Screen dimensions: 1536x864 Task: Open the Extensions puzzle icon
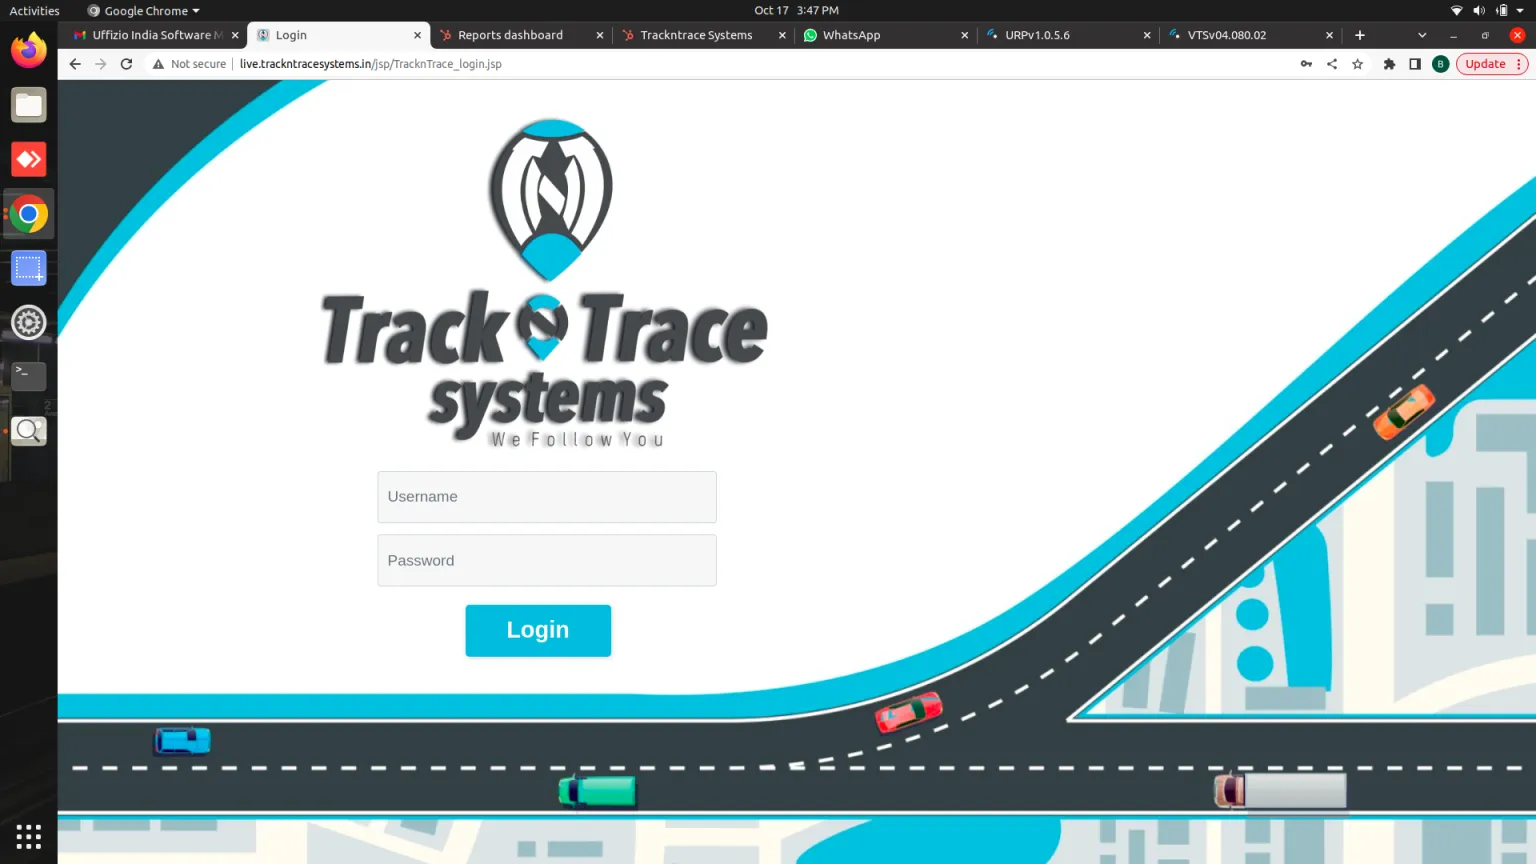pos(1389,64)
